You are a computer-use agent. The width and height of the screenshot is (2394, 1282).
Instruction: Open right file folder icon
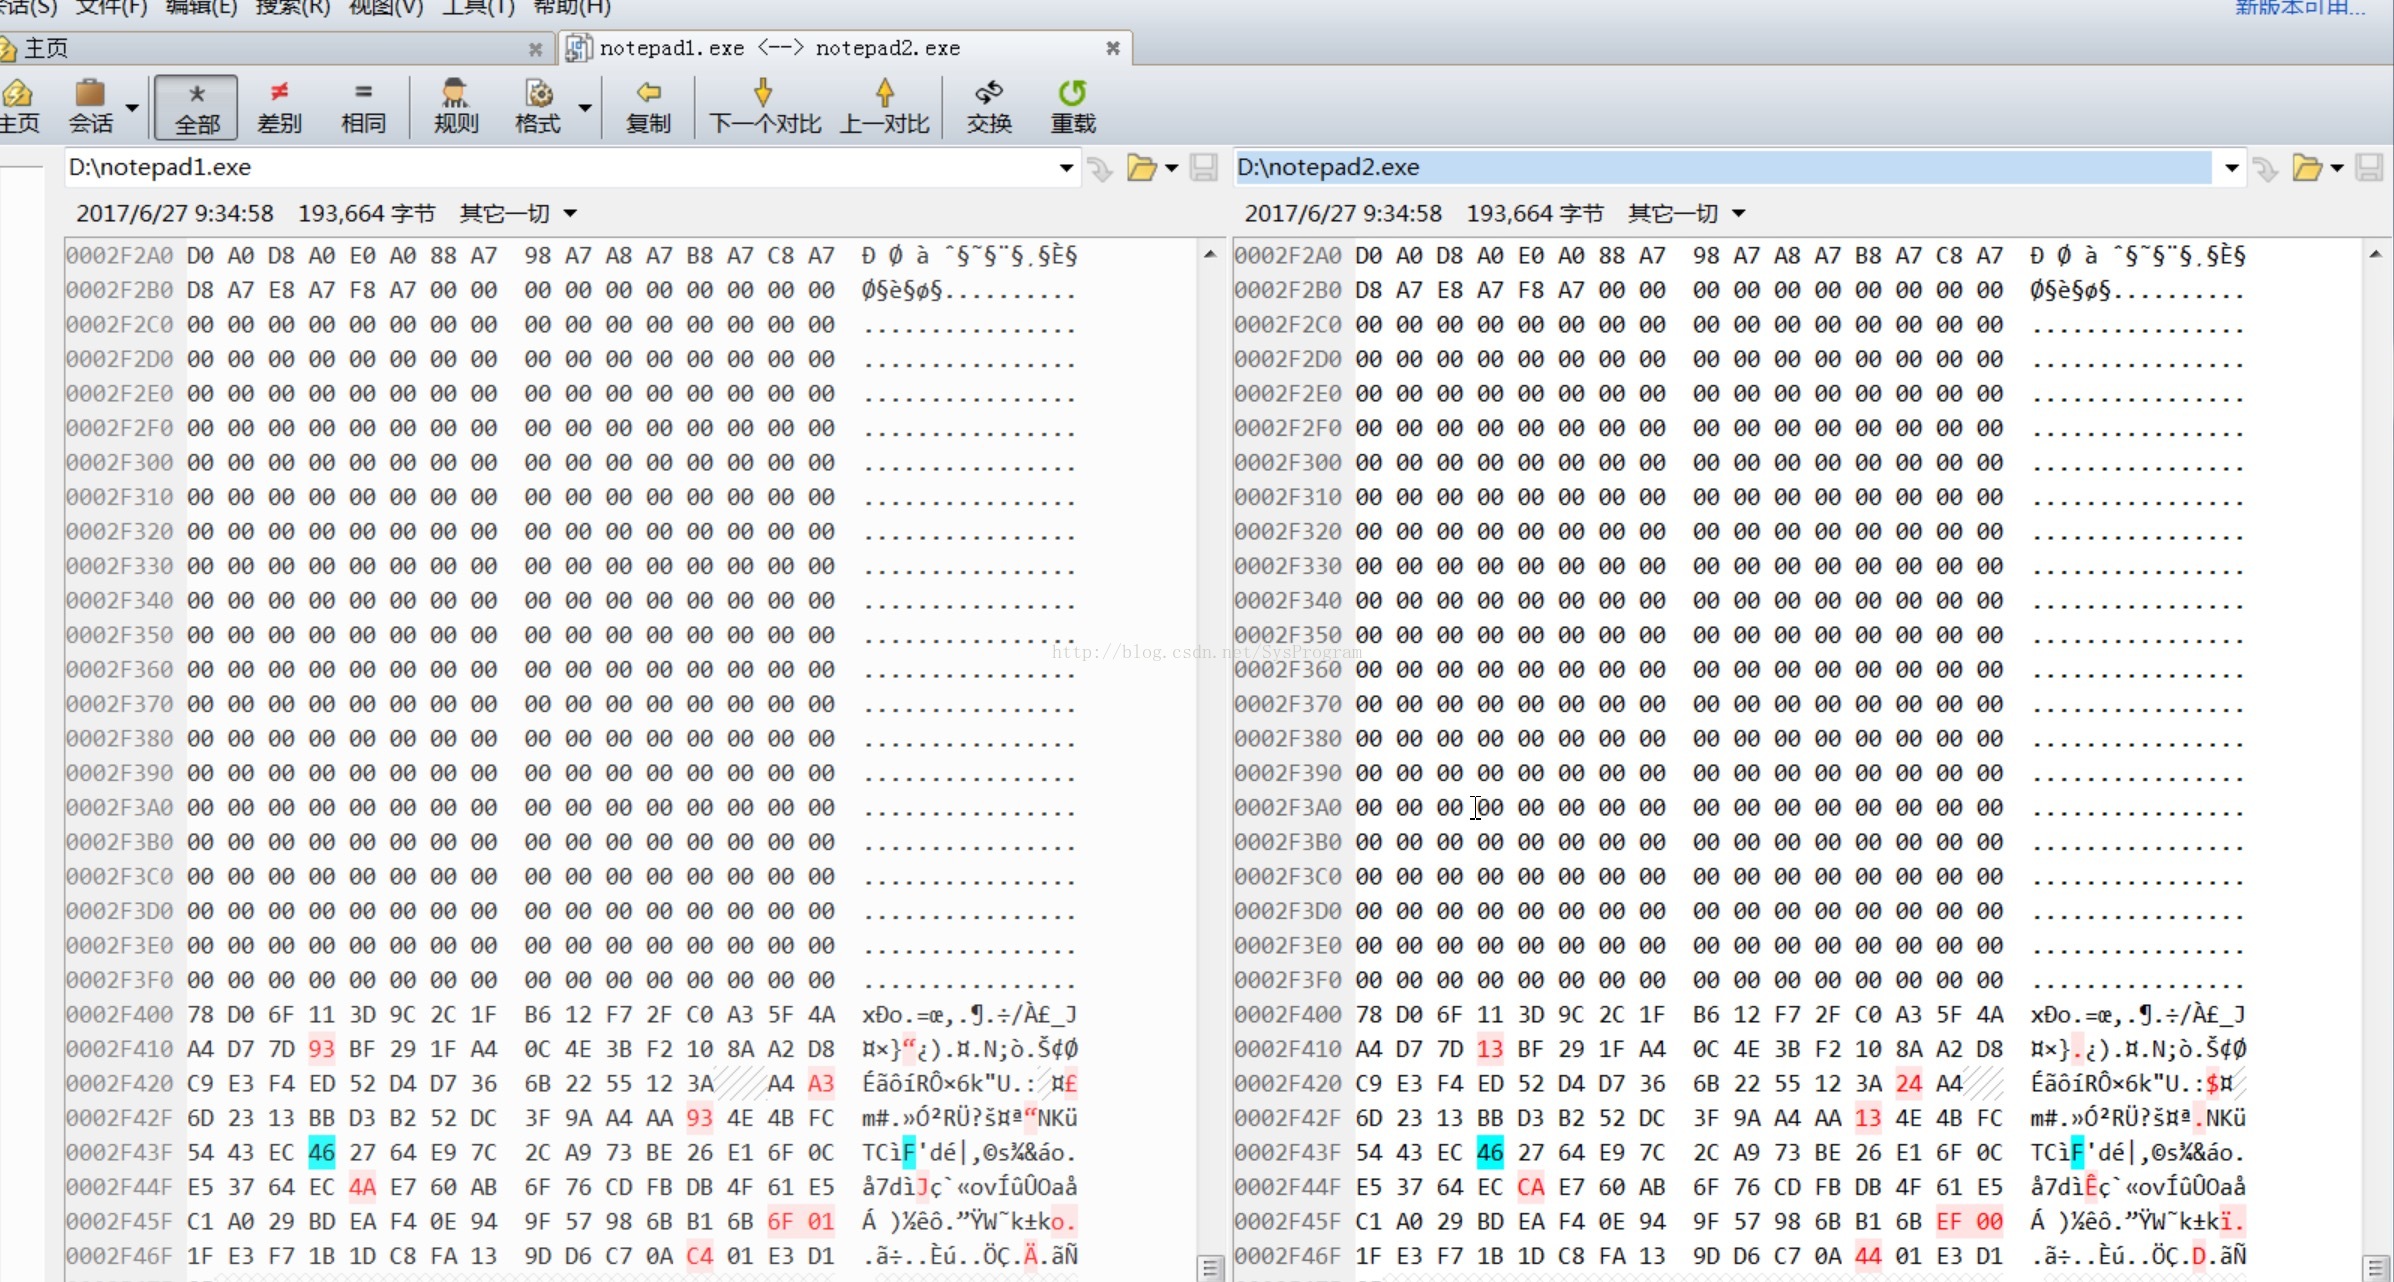[2306, 167]
